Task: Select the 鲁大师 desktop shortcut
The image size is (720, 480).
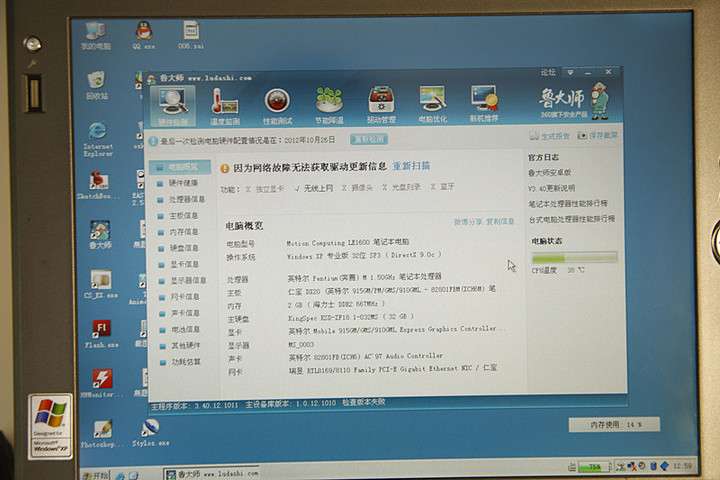Action: [x=100, y=234]
